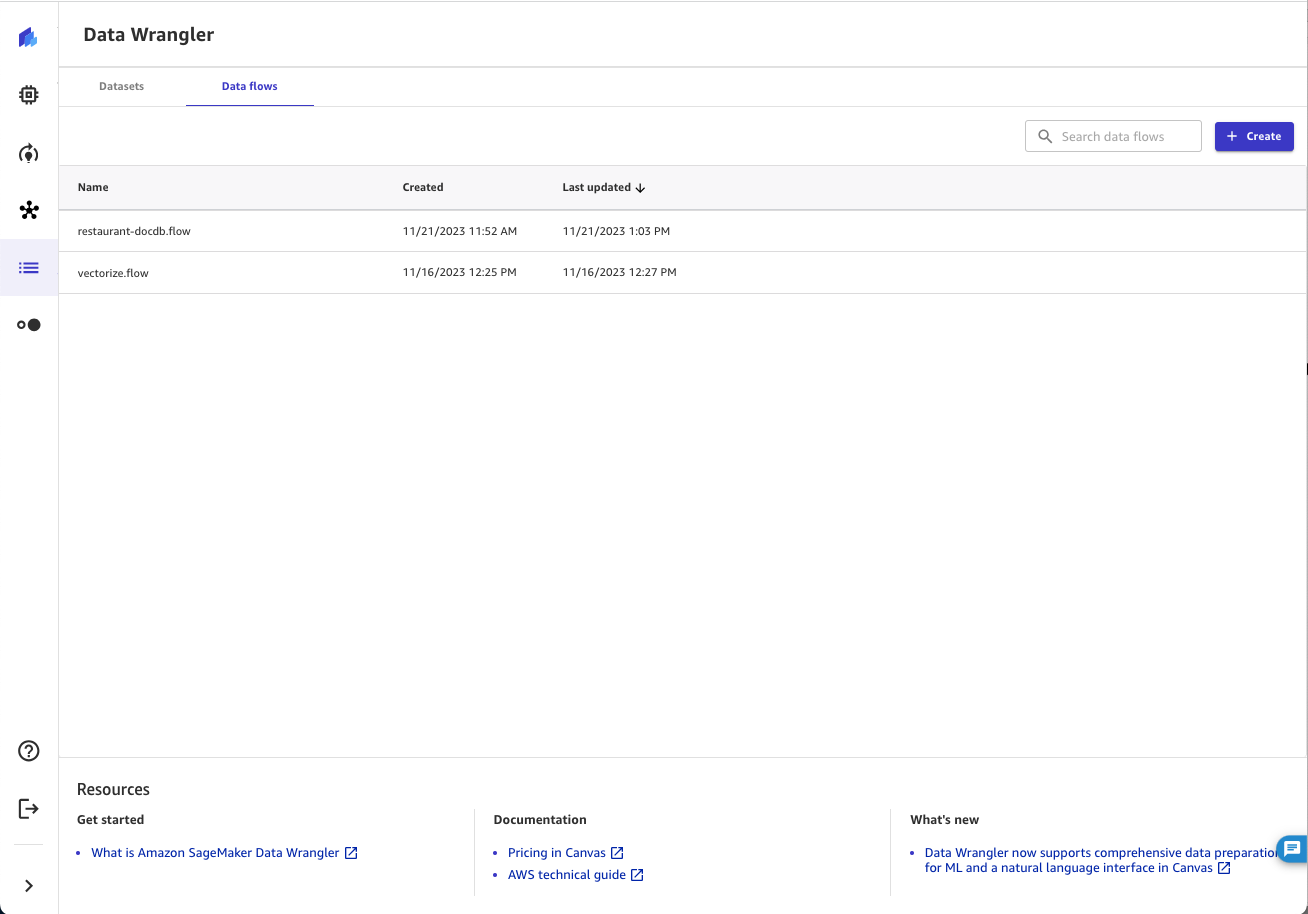Click created date 11/16/2023 12:25 PM
Viewport: 1308px width, 914px height.
tap(460, 272)
